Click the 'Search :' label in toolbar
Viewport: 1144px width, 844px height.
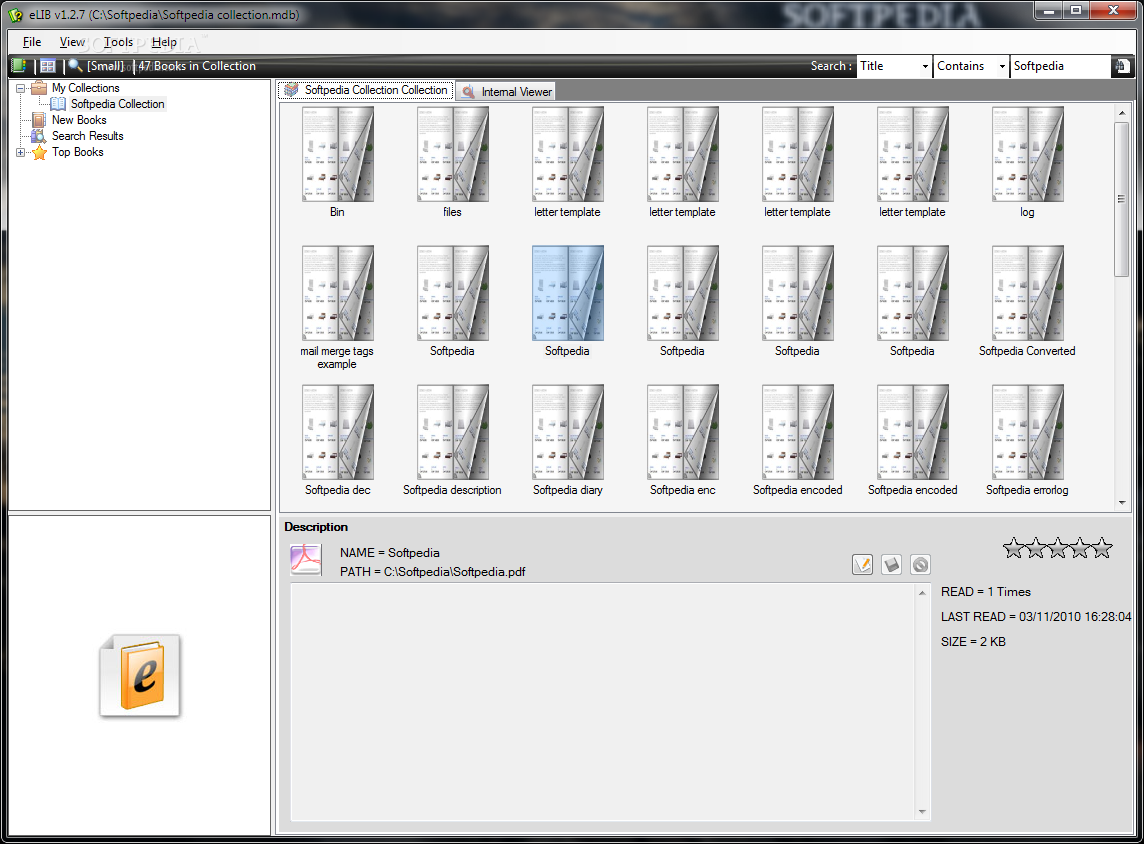pos(831,66)
